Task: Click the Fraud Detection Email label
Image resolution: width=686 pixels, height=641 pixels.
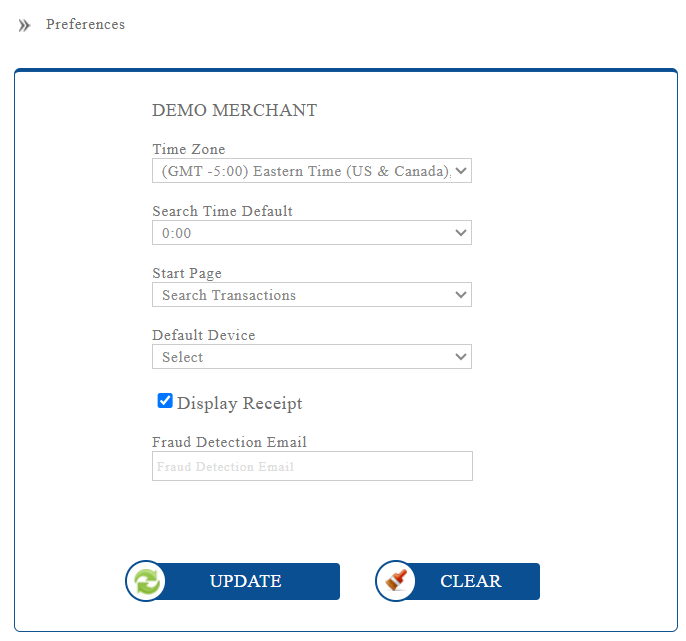Action: click(x=229, y=442)
